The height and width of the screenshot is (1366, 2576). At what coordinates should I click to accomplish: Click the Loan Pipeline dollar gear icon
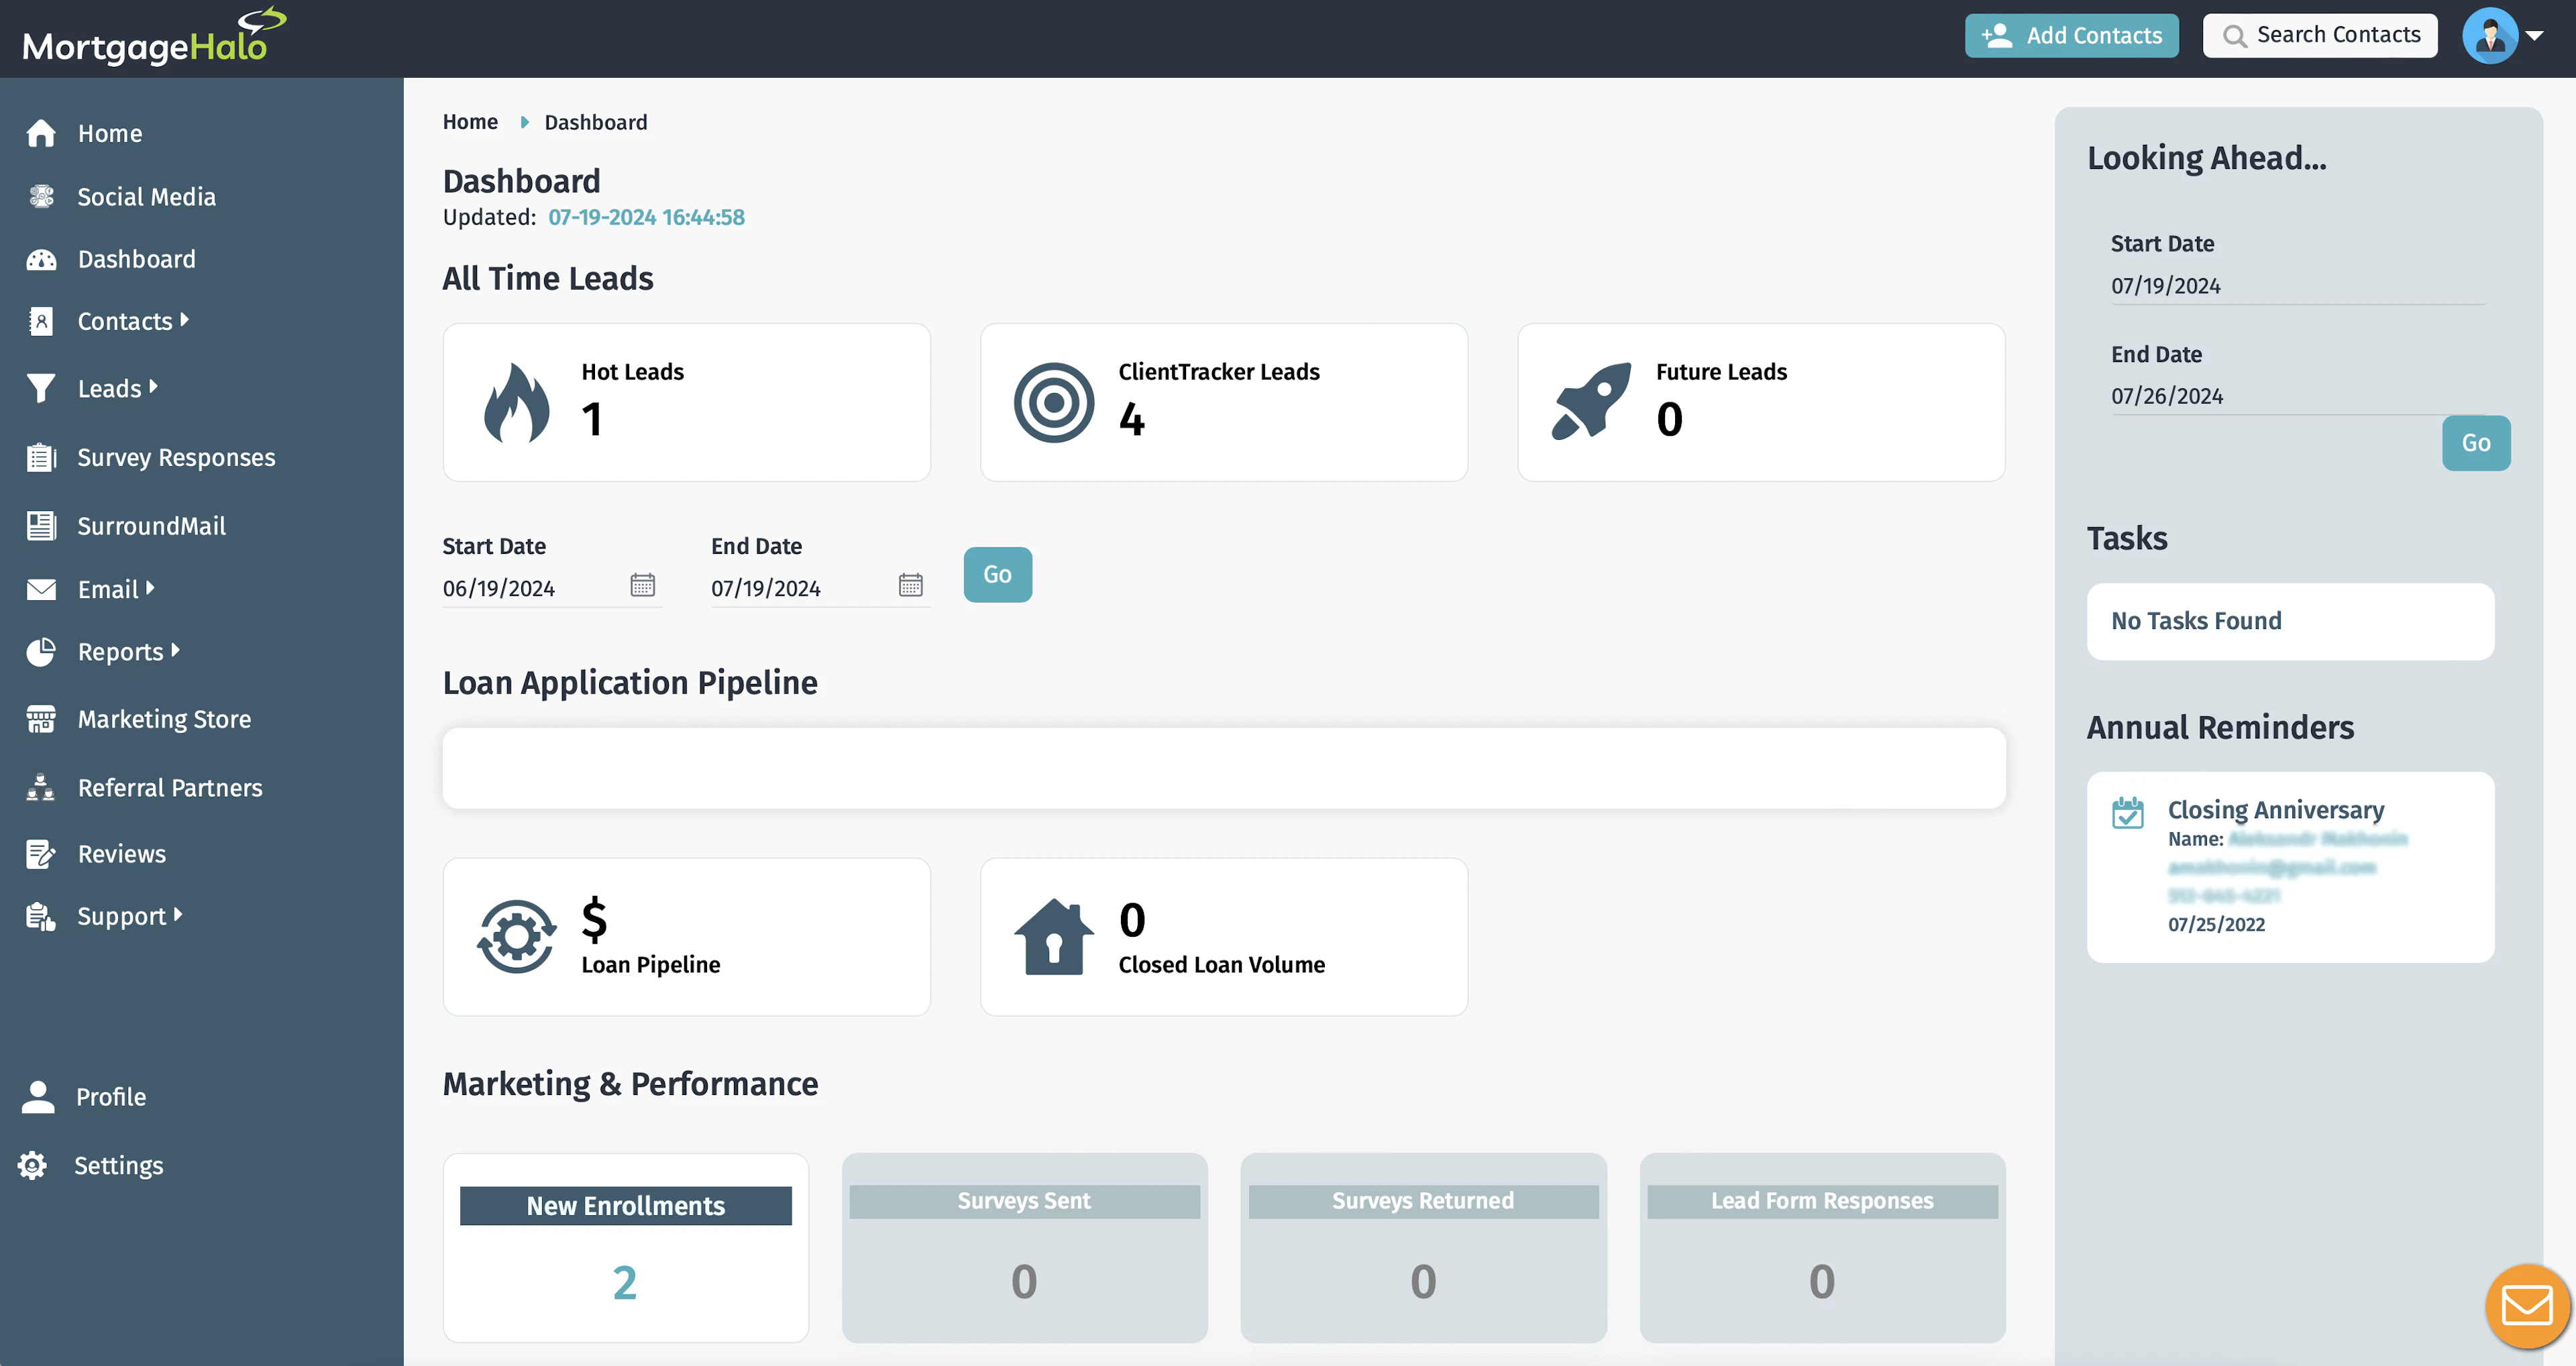coord(516,936)
